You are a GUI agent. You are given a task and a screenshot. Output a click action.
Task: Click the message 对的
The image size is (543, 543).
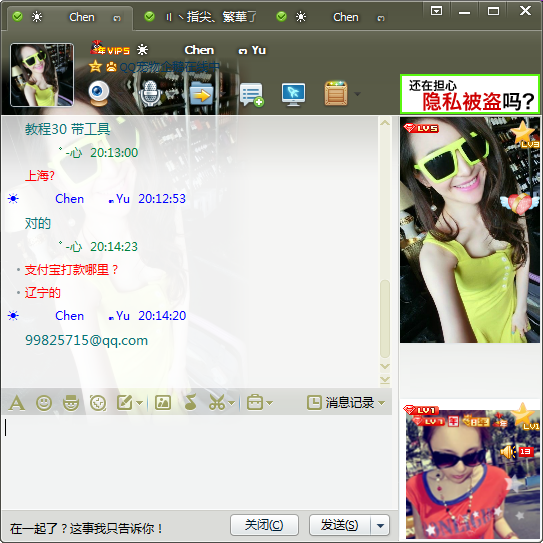pyautogui.click(x=38, y=223)
